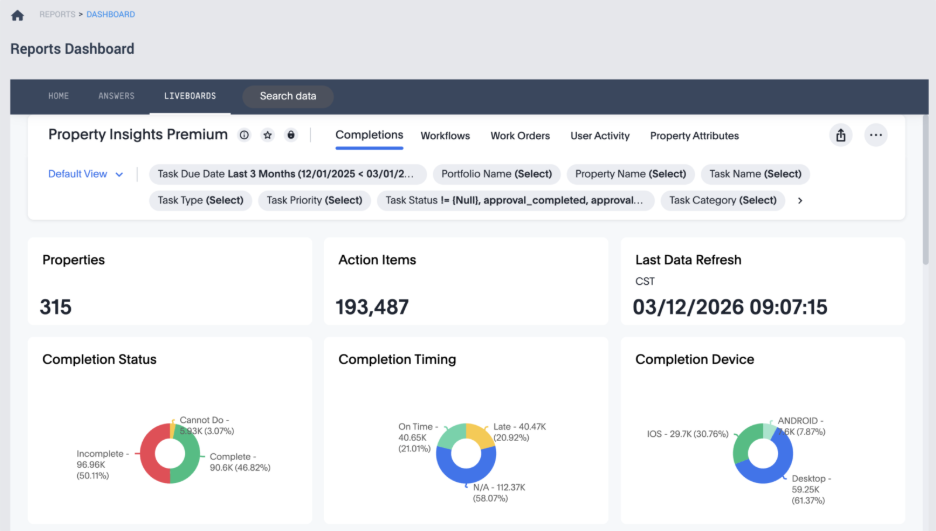Image resolution: width=936 pixels, height=531 pixels.
Task: Switch to the Work Orders tab
Action: (520, 136)
